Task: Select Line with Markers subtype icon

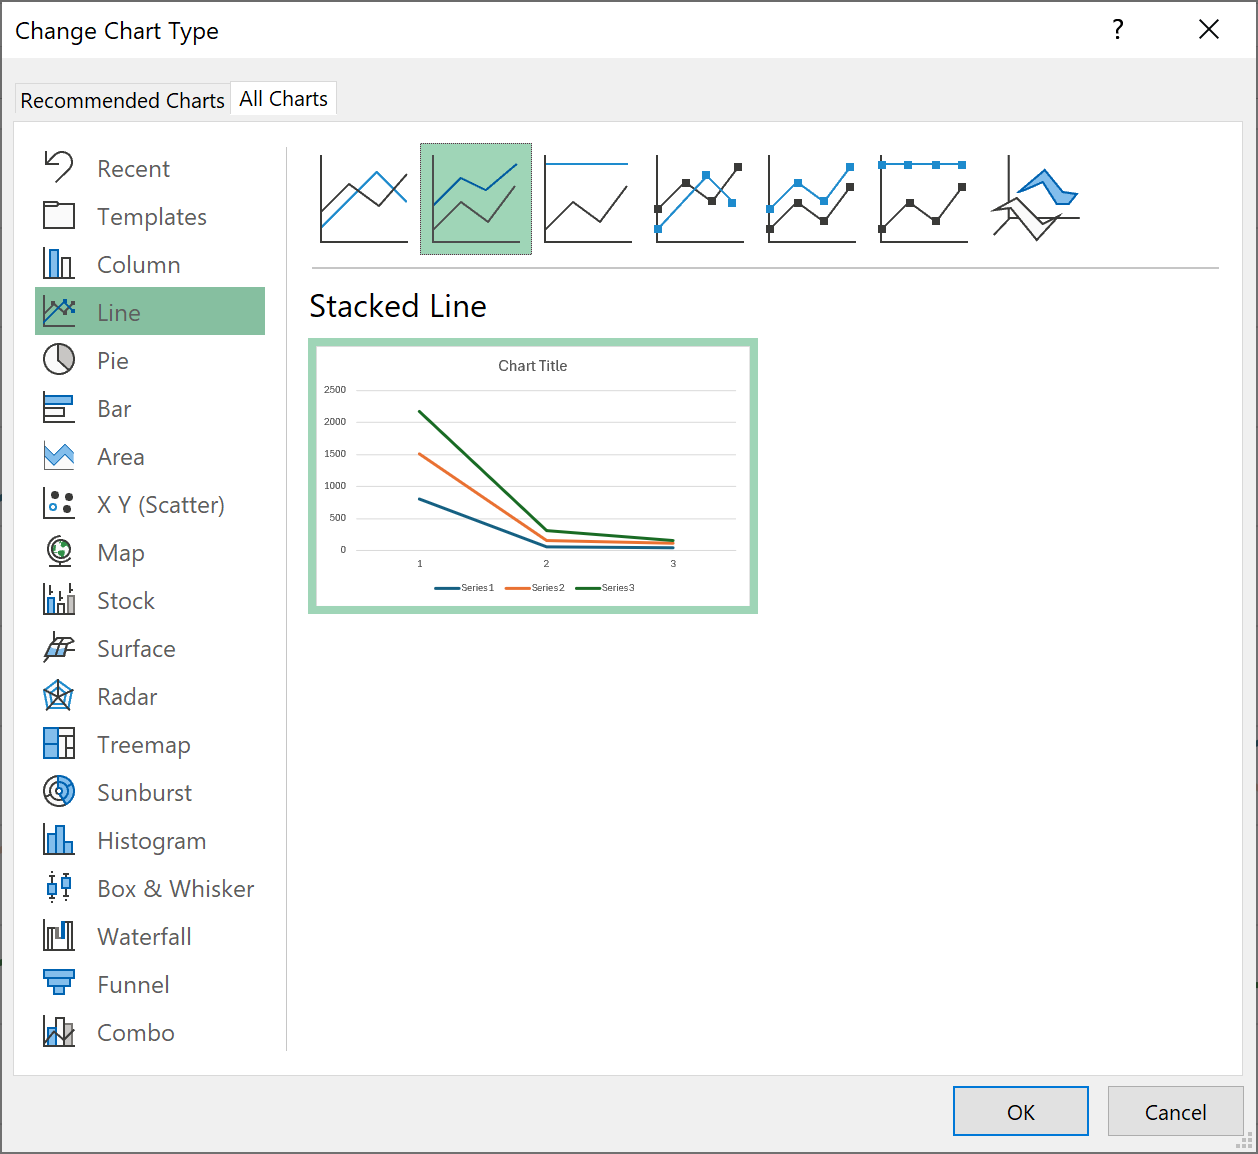Action: 700,199
